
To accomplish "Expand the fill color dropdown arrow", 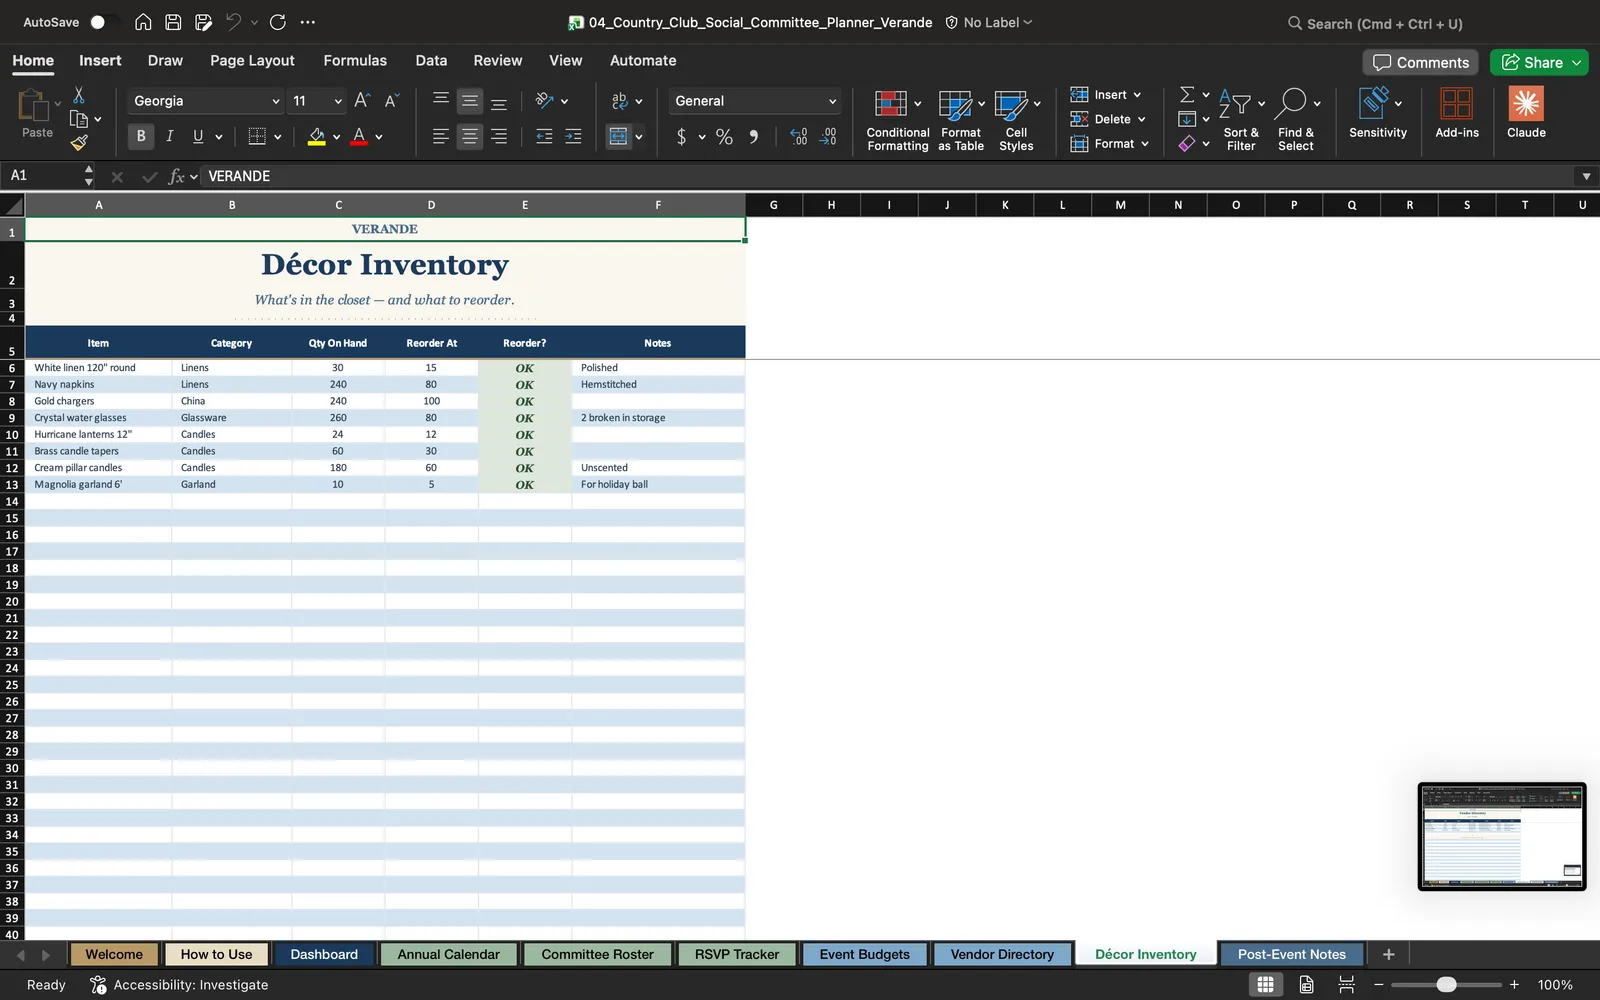I will tap(336, 137).
